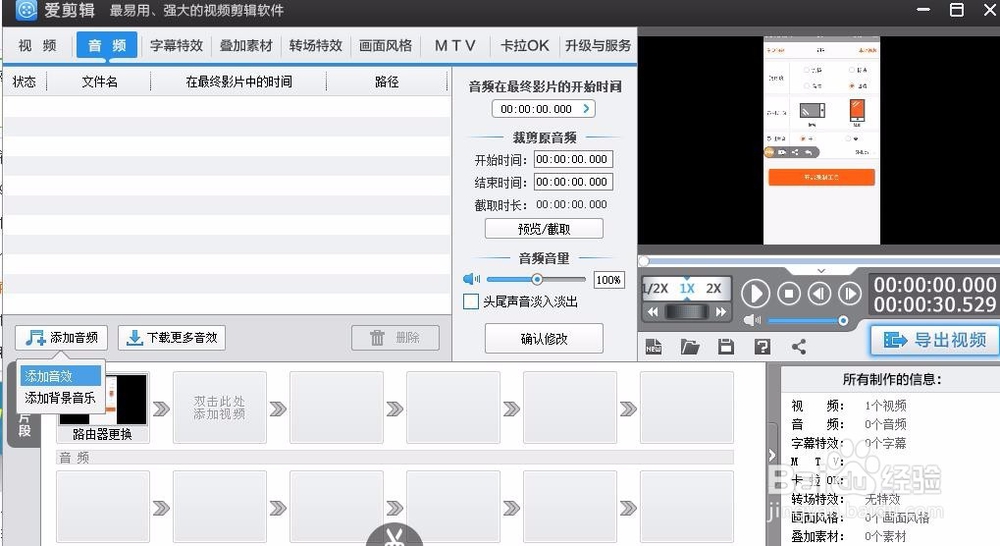This screenshot has width=1000, height=546.
Task: Choose 添加背景音乐 from the popup menu
Action: click(x=61, y=398)
